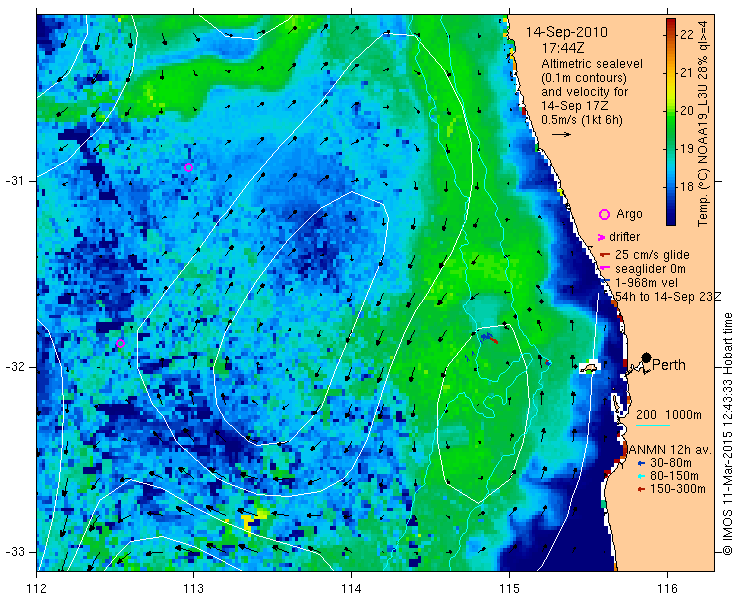740x600 pixels.
Task: Click the black Perth city dot
Action: point(647,357)
